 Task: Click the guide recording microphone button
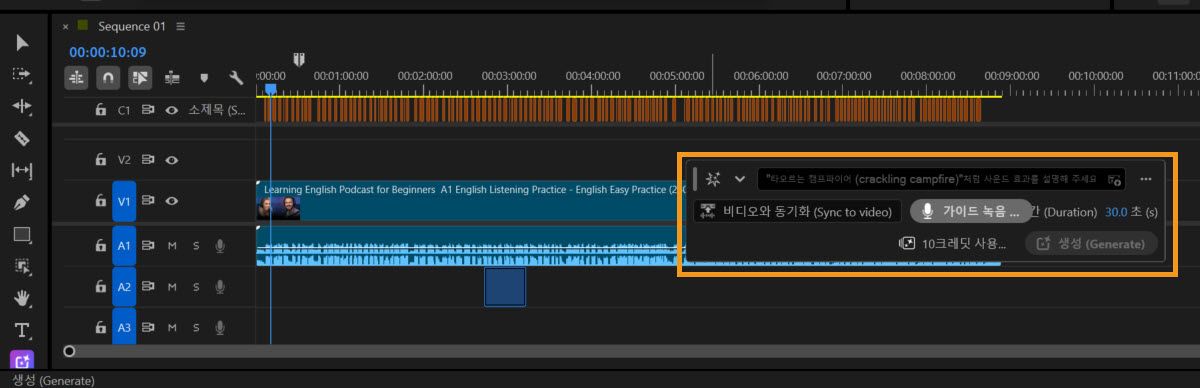click(x=970, y=212)
